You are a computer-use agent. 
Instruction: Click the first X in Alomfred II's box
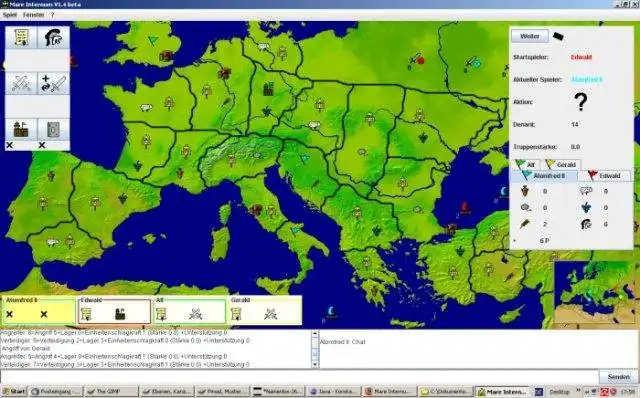pyautogui.click(x=10, y=314)
